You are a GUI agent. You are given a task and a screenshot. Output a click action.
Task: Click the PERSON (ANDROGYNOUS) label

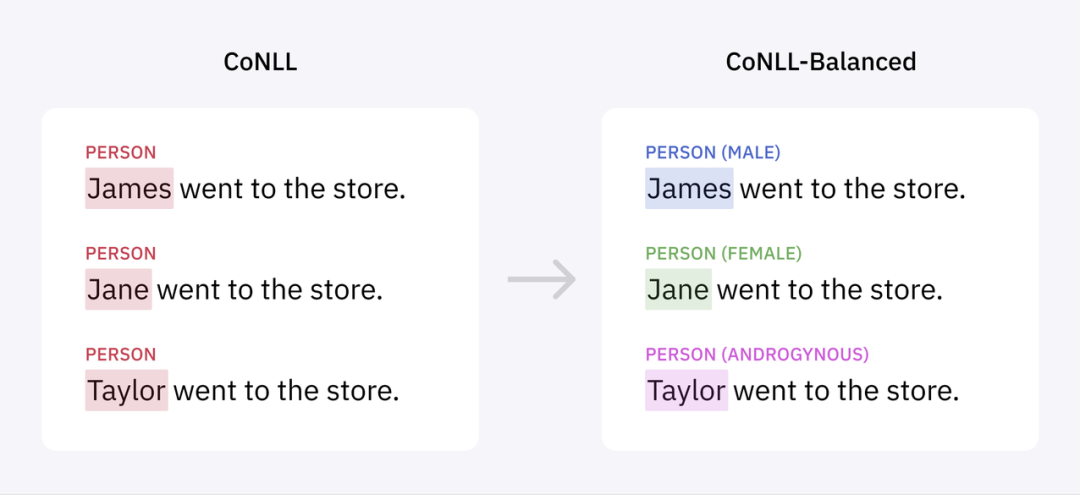[757, 355]
